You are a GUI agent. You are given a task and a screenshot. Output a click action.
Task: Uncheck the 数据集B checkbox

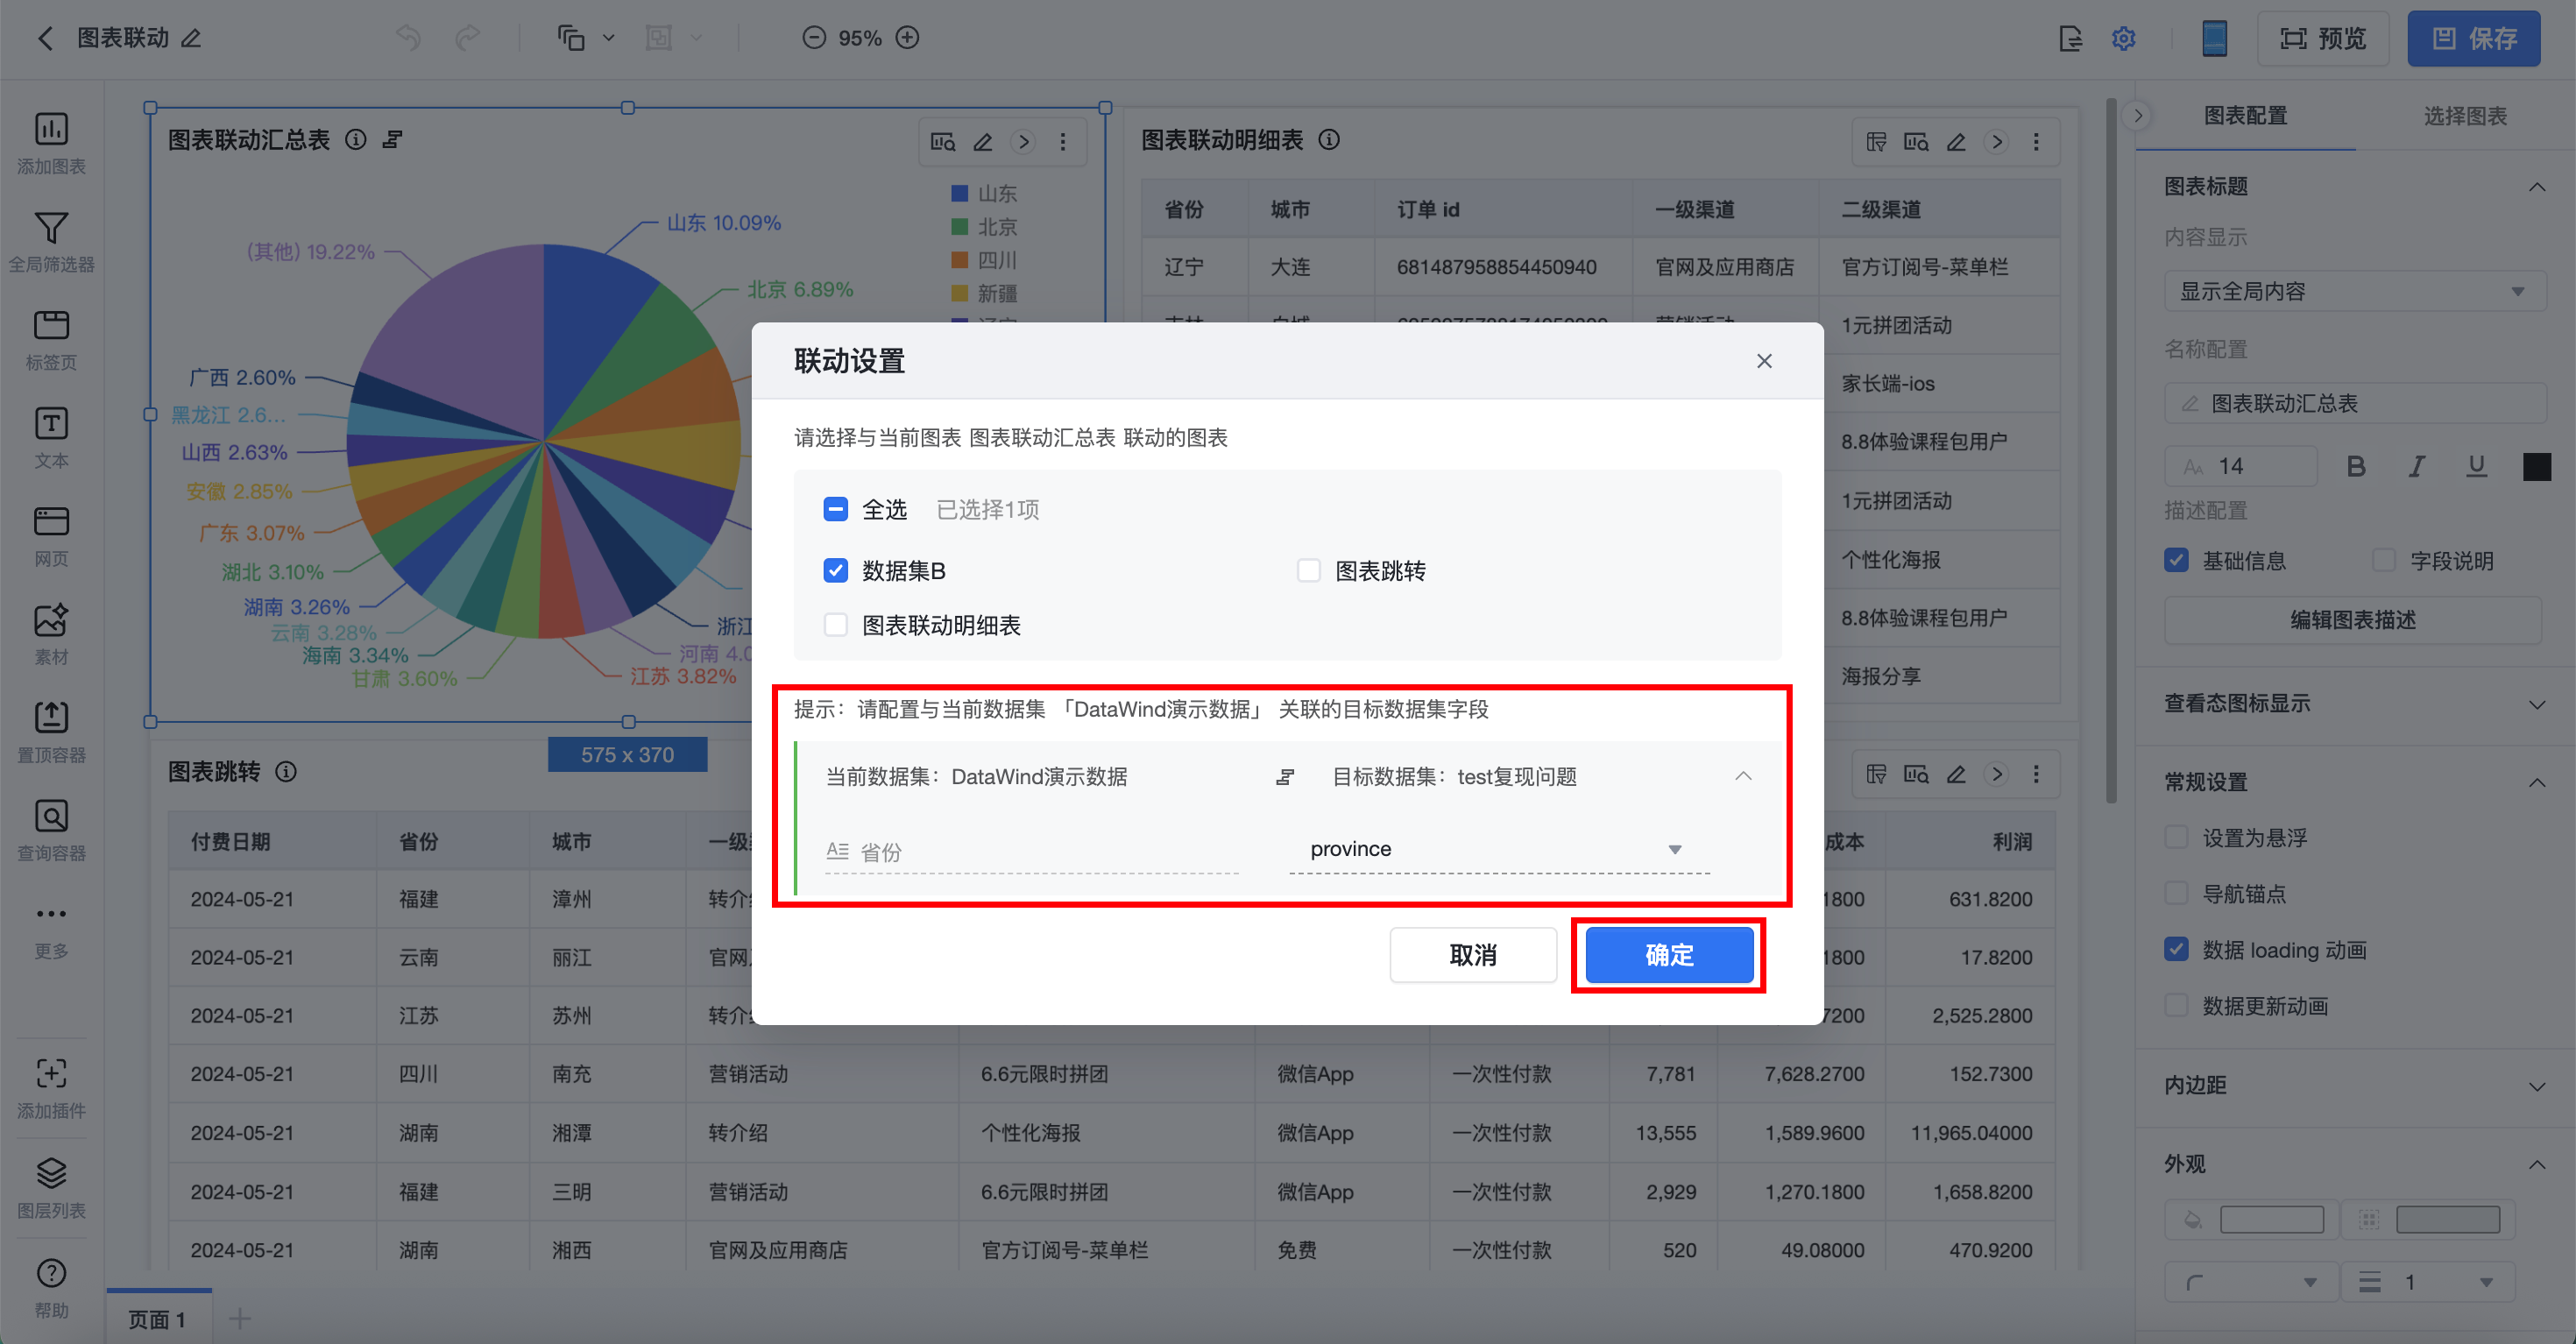(836, 570)
